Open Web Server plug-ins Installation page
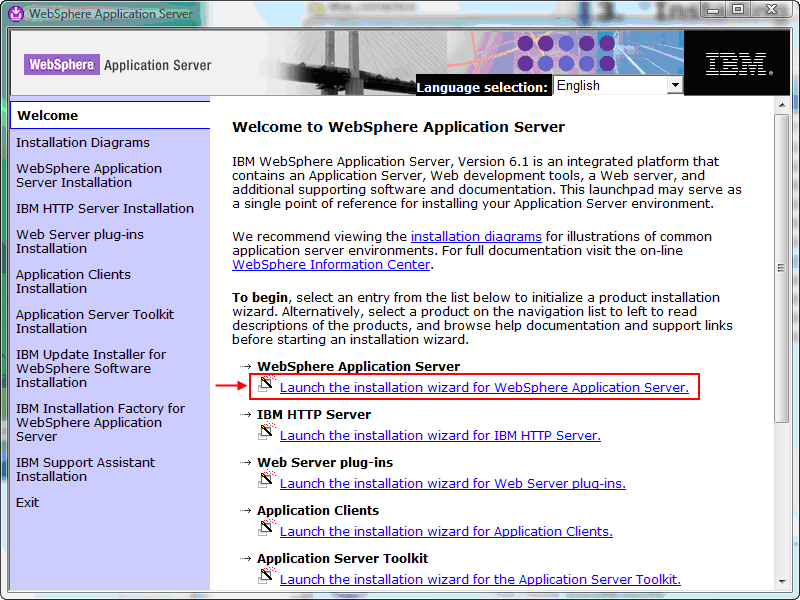 tap(80, 242)
